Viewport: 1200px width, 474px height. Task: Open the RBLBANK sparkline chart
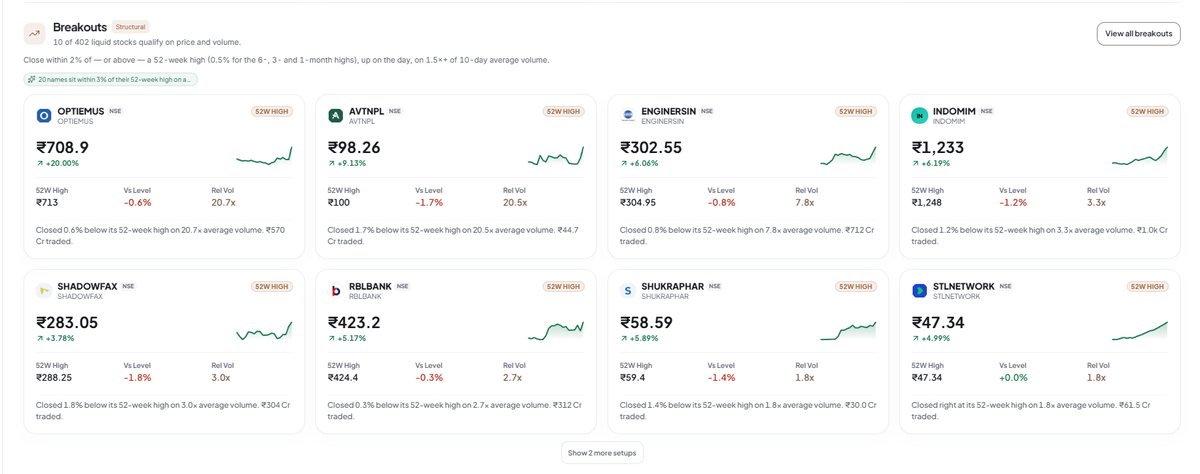[556, 330]
